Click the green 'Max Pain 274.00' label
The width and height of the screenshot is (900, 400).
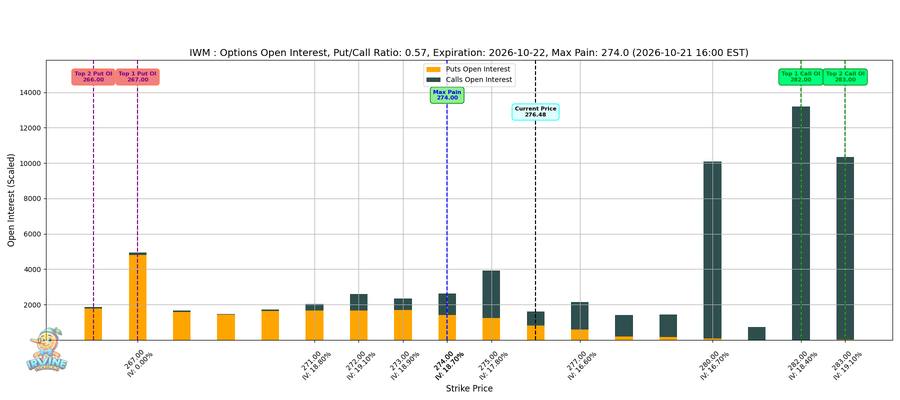coord(447,95)
